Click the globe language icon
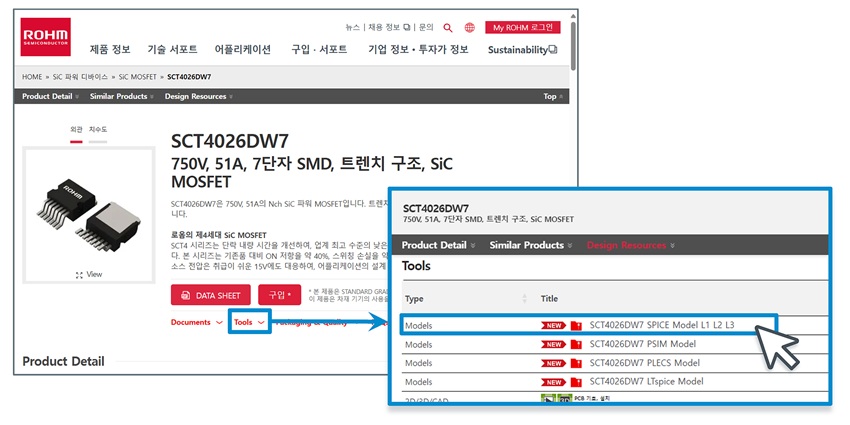The height and width of the screenshot is (425, 850). pyautogui.click(x=470, y=27)
